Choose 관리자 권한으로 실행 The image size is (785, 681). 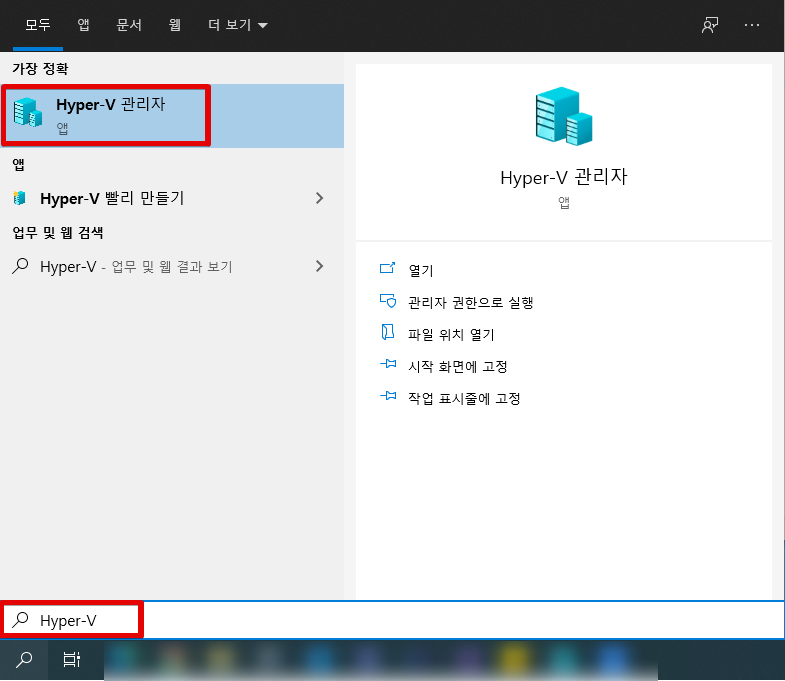471,302
